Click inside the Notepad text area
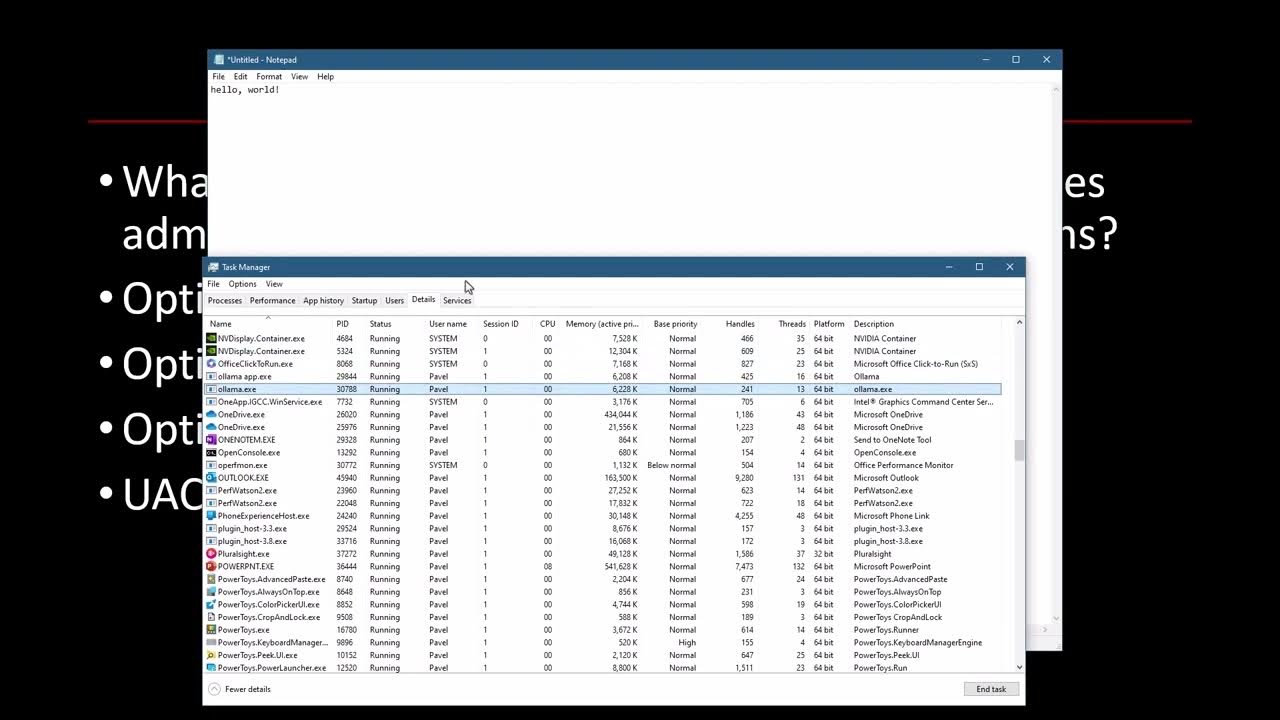The height and width of the screenshot is (720, 1280). click(630, 170)
